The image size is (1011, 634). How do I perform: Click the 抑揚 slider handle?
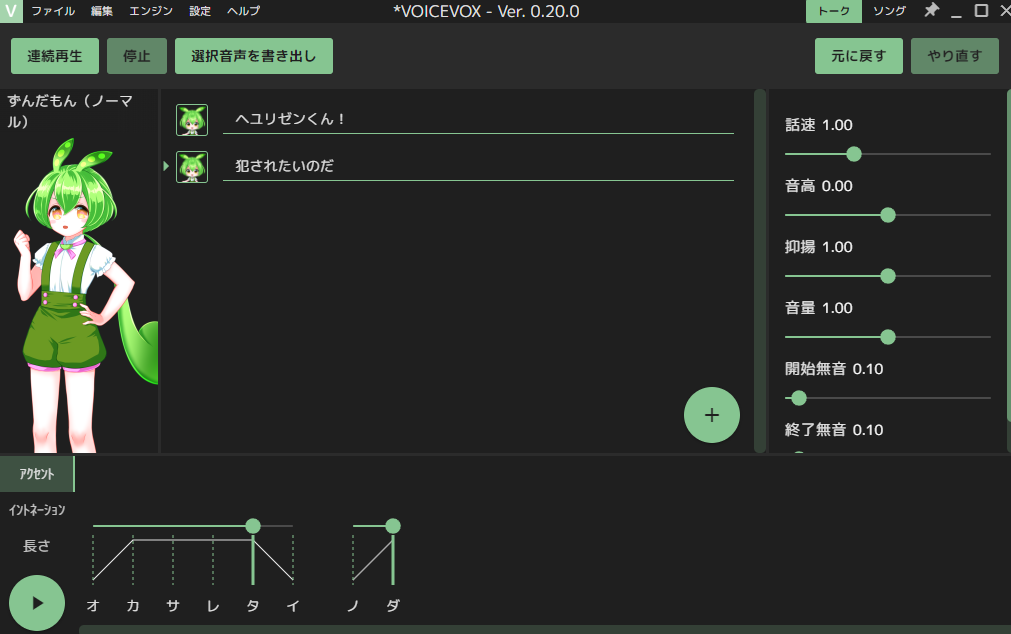(x=888, y=276)
